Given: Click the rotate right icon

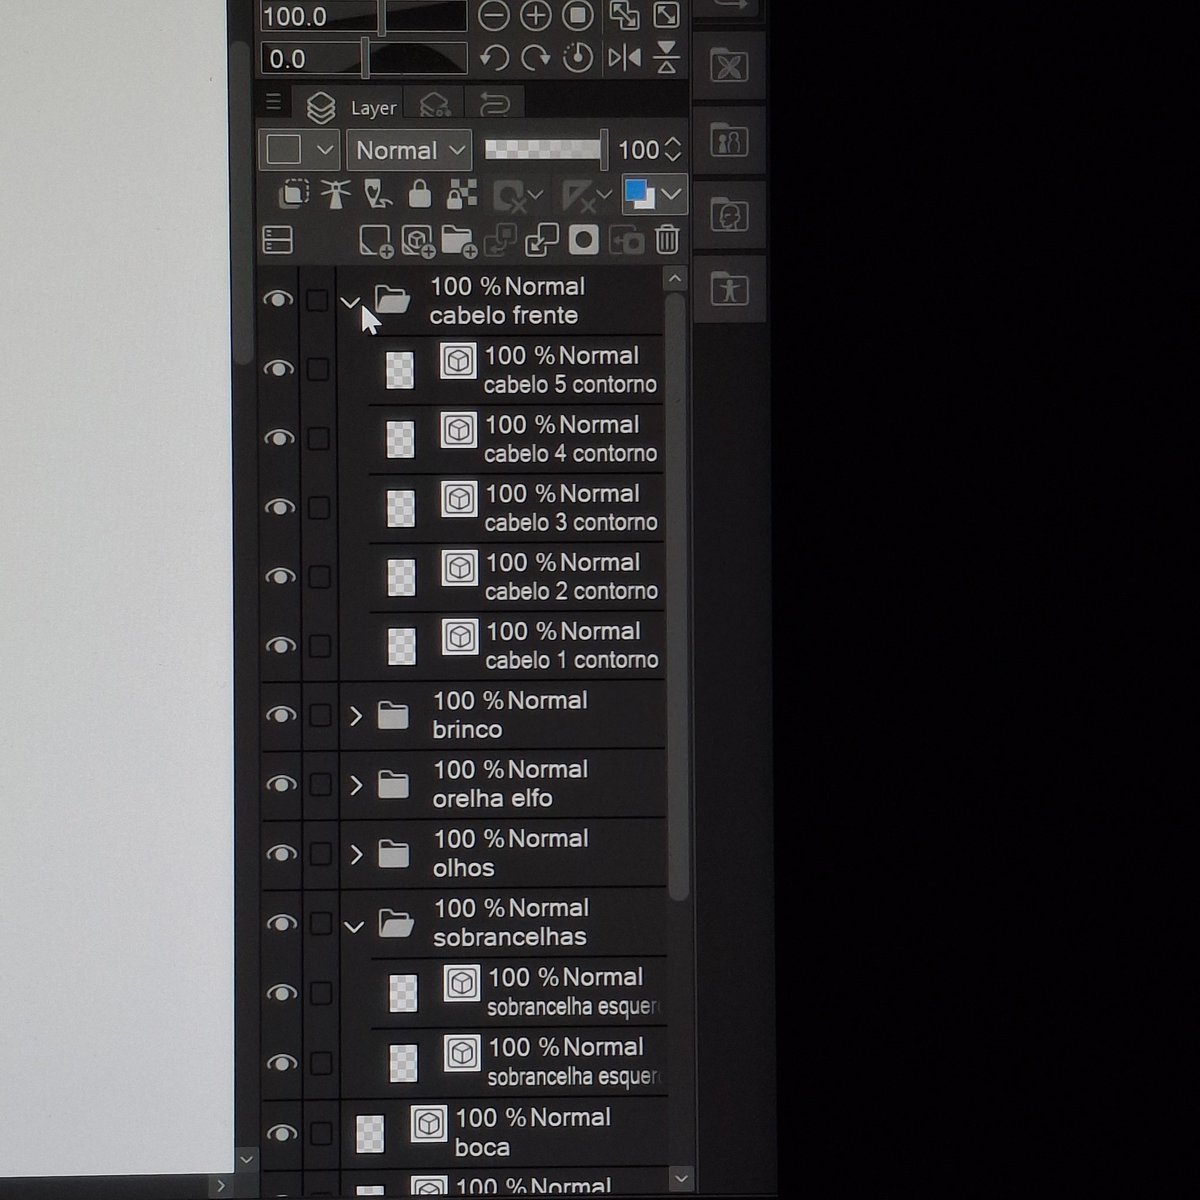Looking at the screenshot, I should coord(536,58).
